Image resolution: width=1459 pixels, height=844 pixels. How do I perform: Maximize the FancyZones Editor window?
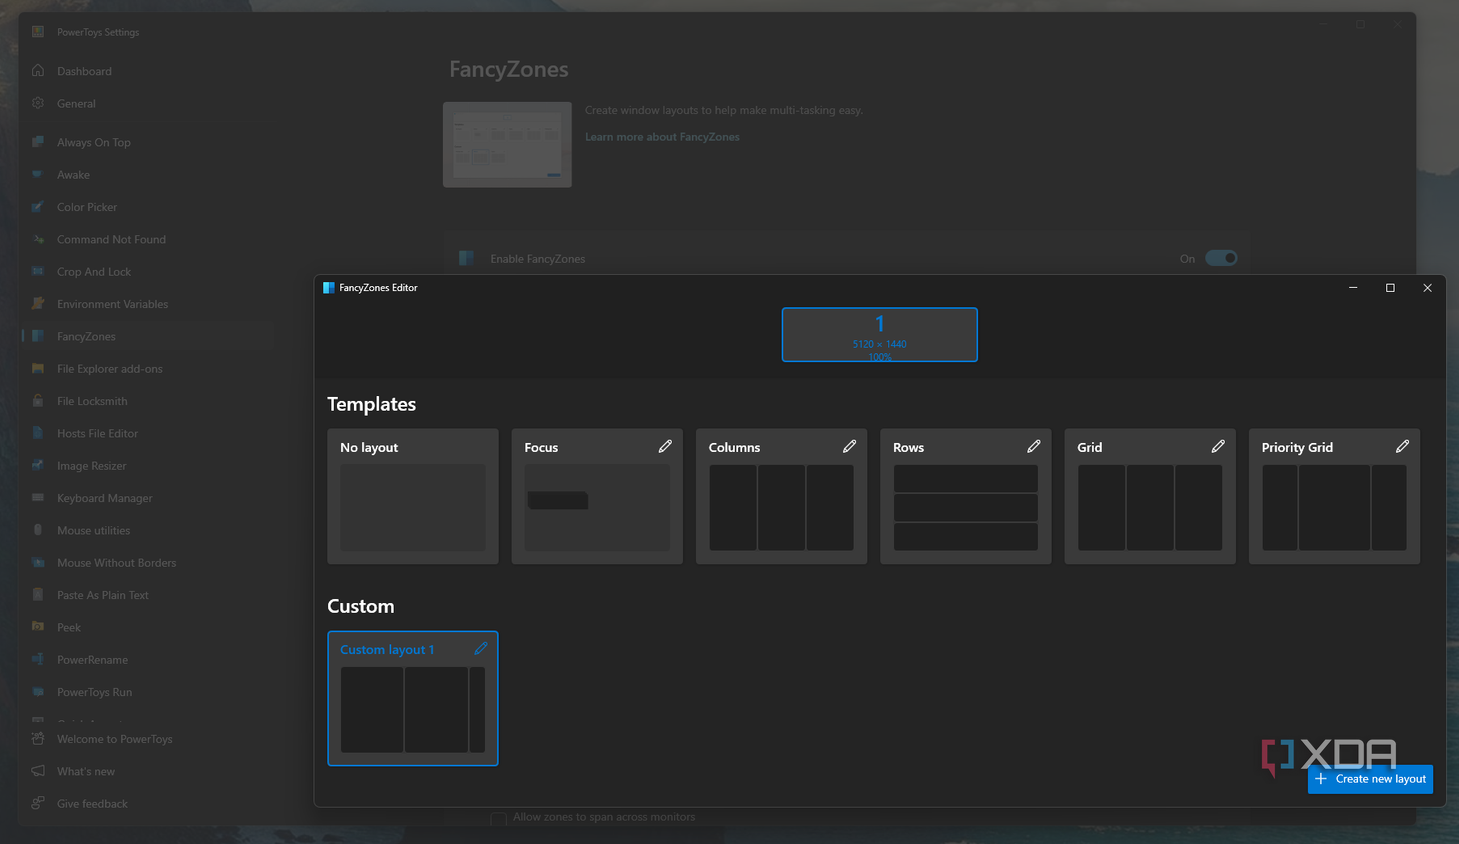(1390, 288)
